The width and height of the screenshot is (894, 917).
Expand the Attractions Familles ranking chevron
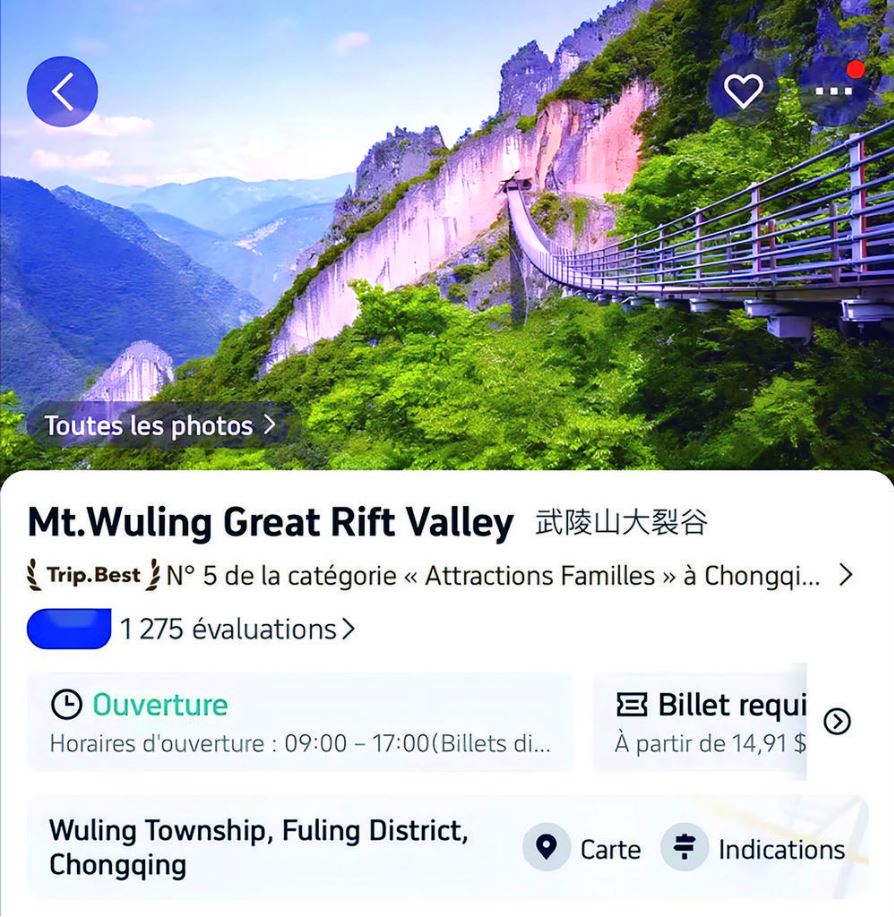[845, 575]
